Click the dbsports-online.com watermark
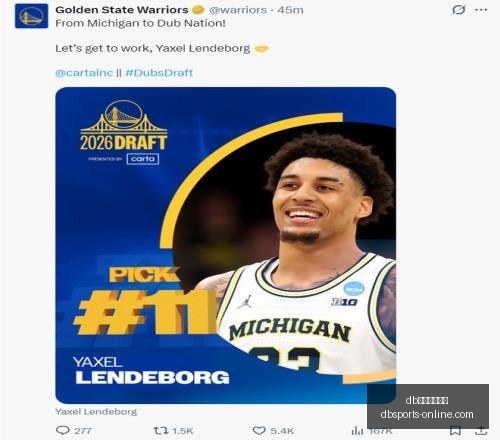 427,414
